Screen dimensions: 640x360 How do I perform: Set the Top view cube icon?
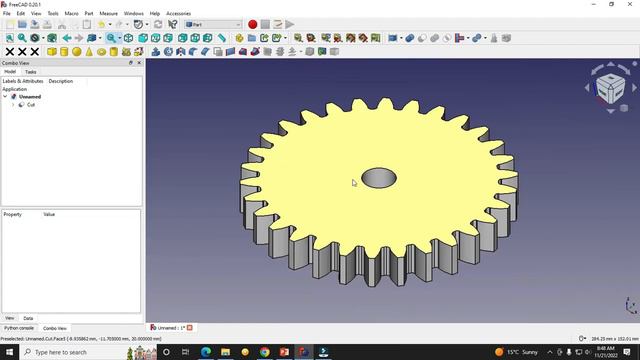[156, 38]
